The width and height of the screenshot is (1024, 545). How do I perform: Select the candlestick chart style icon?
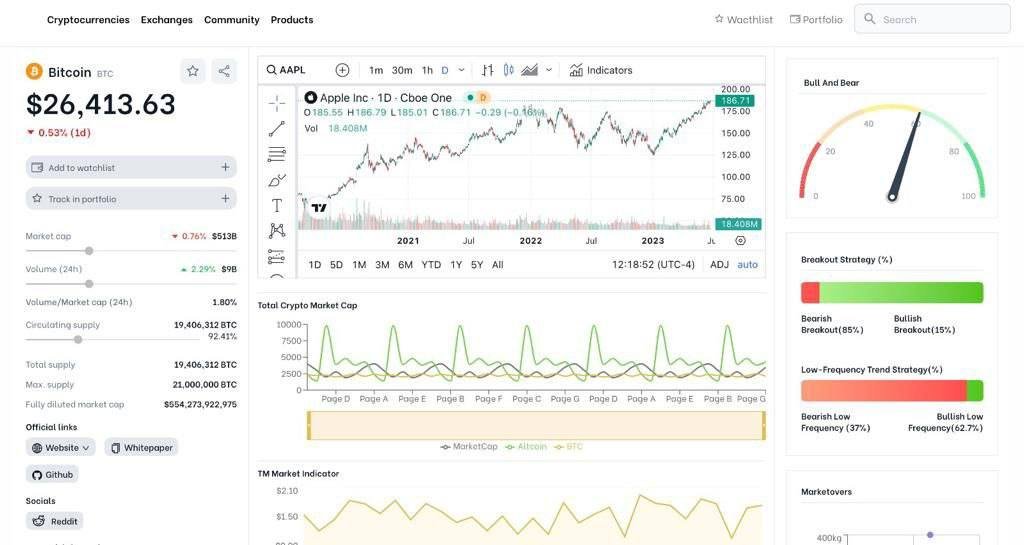click(x=508, y=70)
